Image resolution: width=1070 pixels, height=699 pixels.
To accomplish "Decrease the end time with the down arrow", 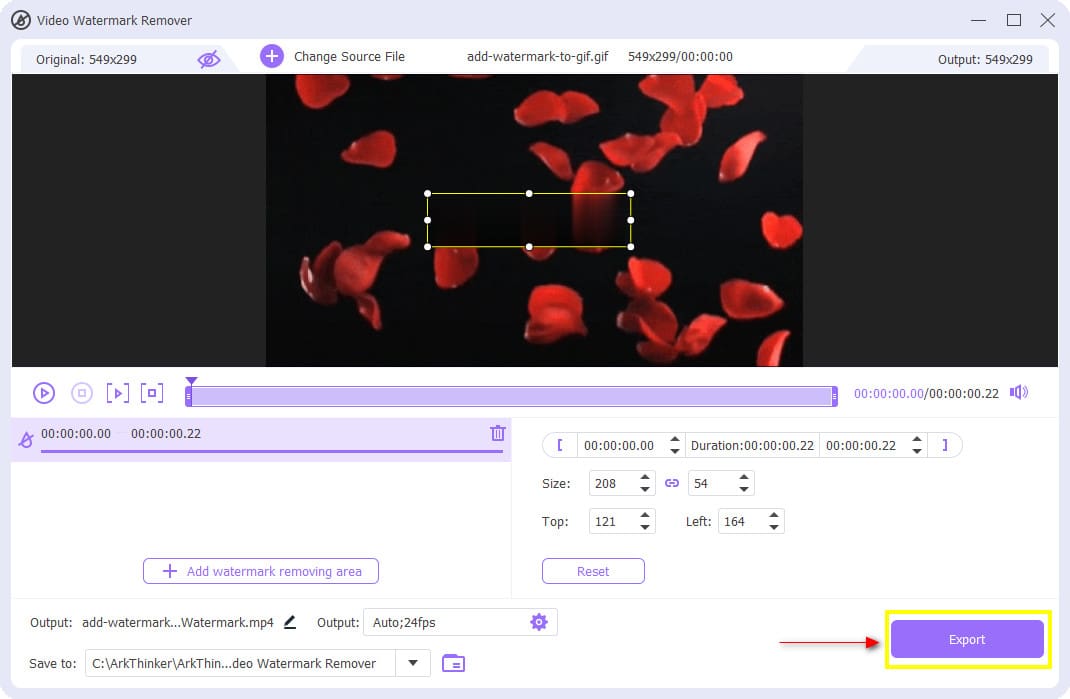I will [917, 451].
